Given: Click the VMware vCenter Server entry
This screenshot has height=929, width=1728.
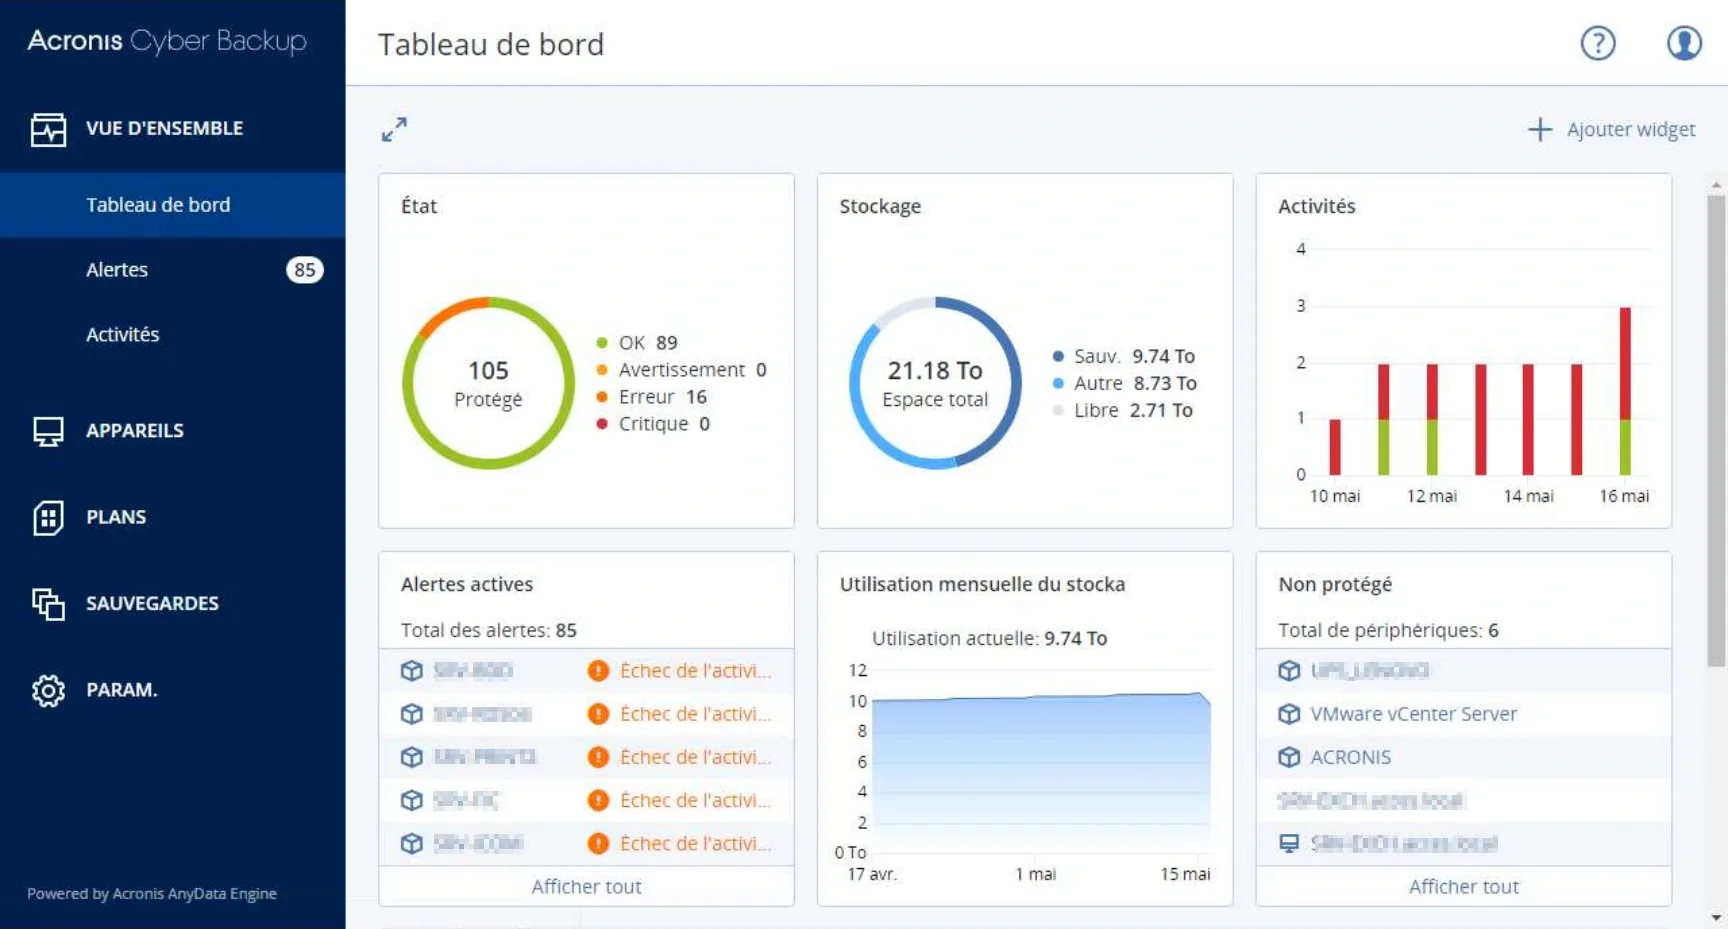Looking at the screenshot, I should tap(1413, 714).
